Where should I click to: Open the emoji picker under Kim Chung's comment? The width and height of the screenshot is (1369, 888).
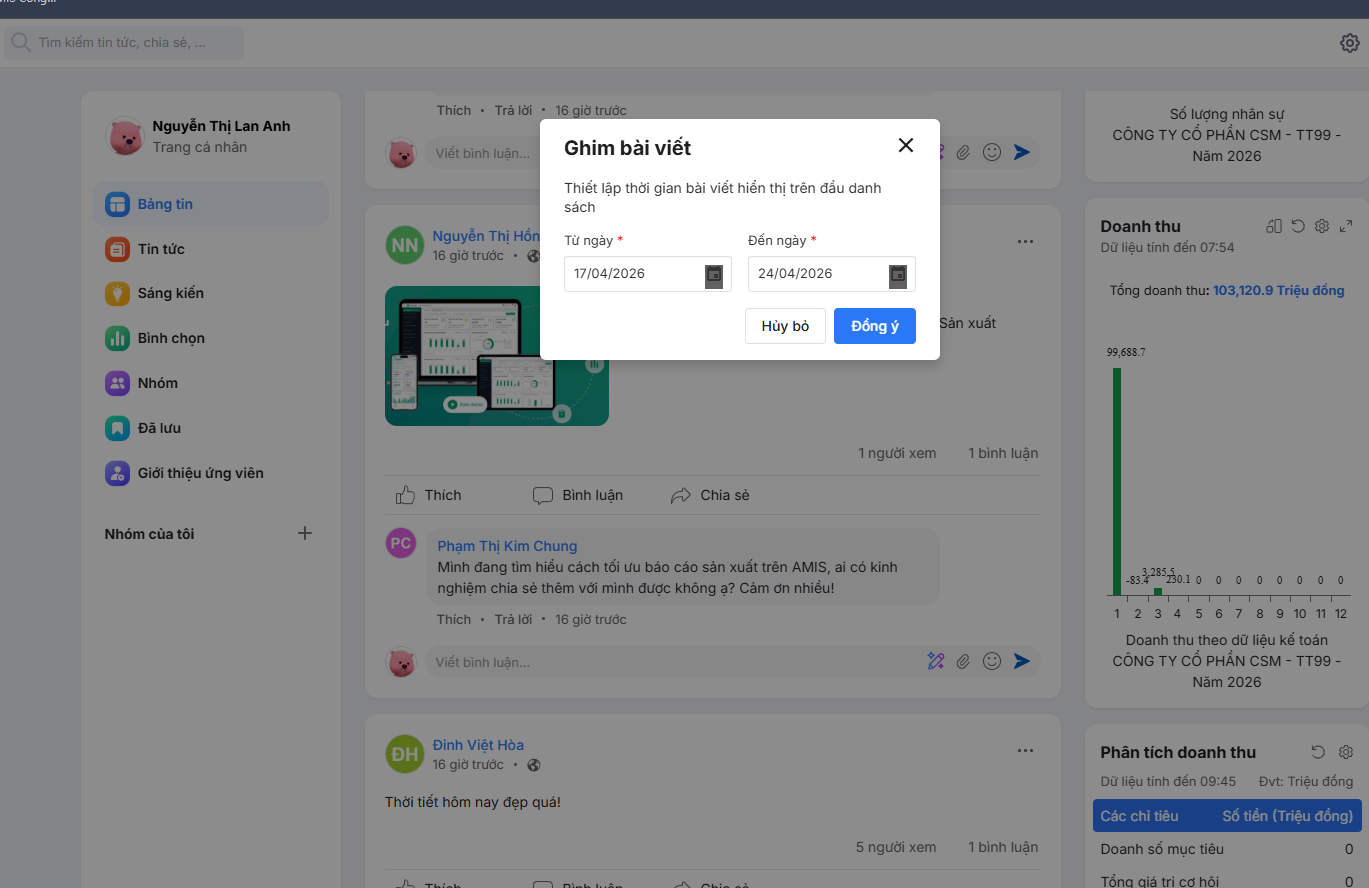992,661
